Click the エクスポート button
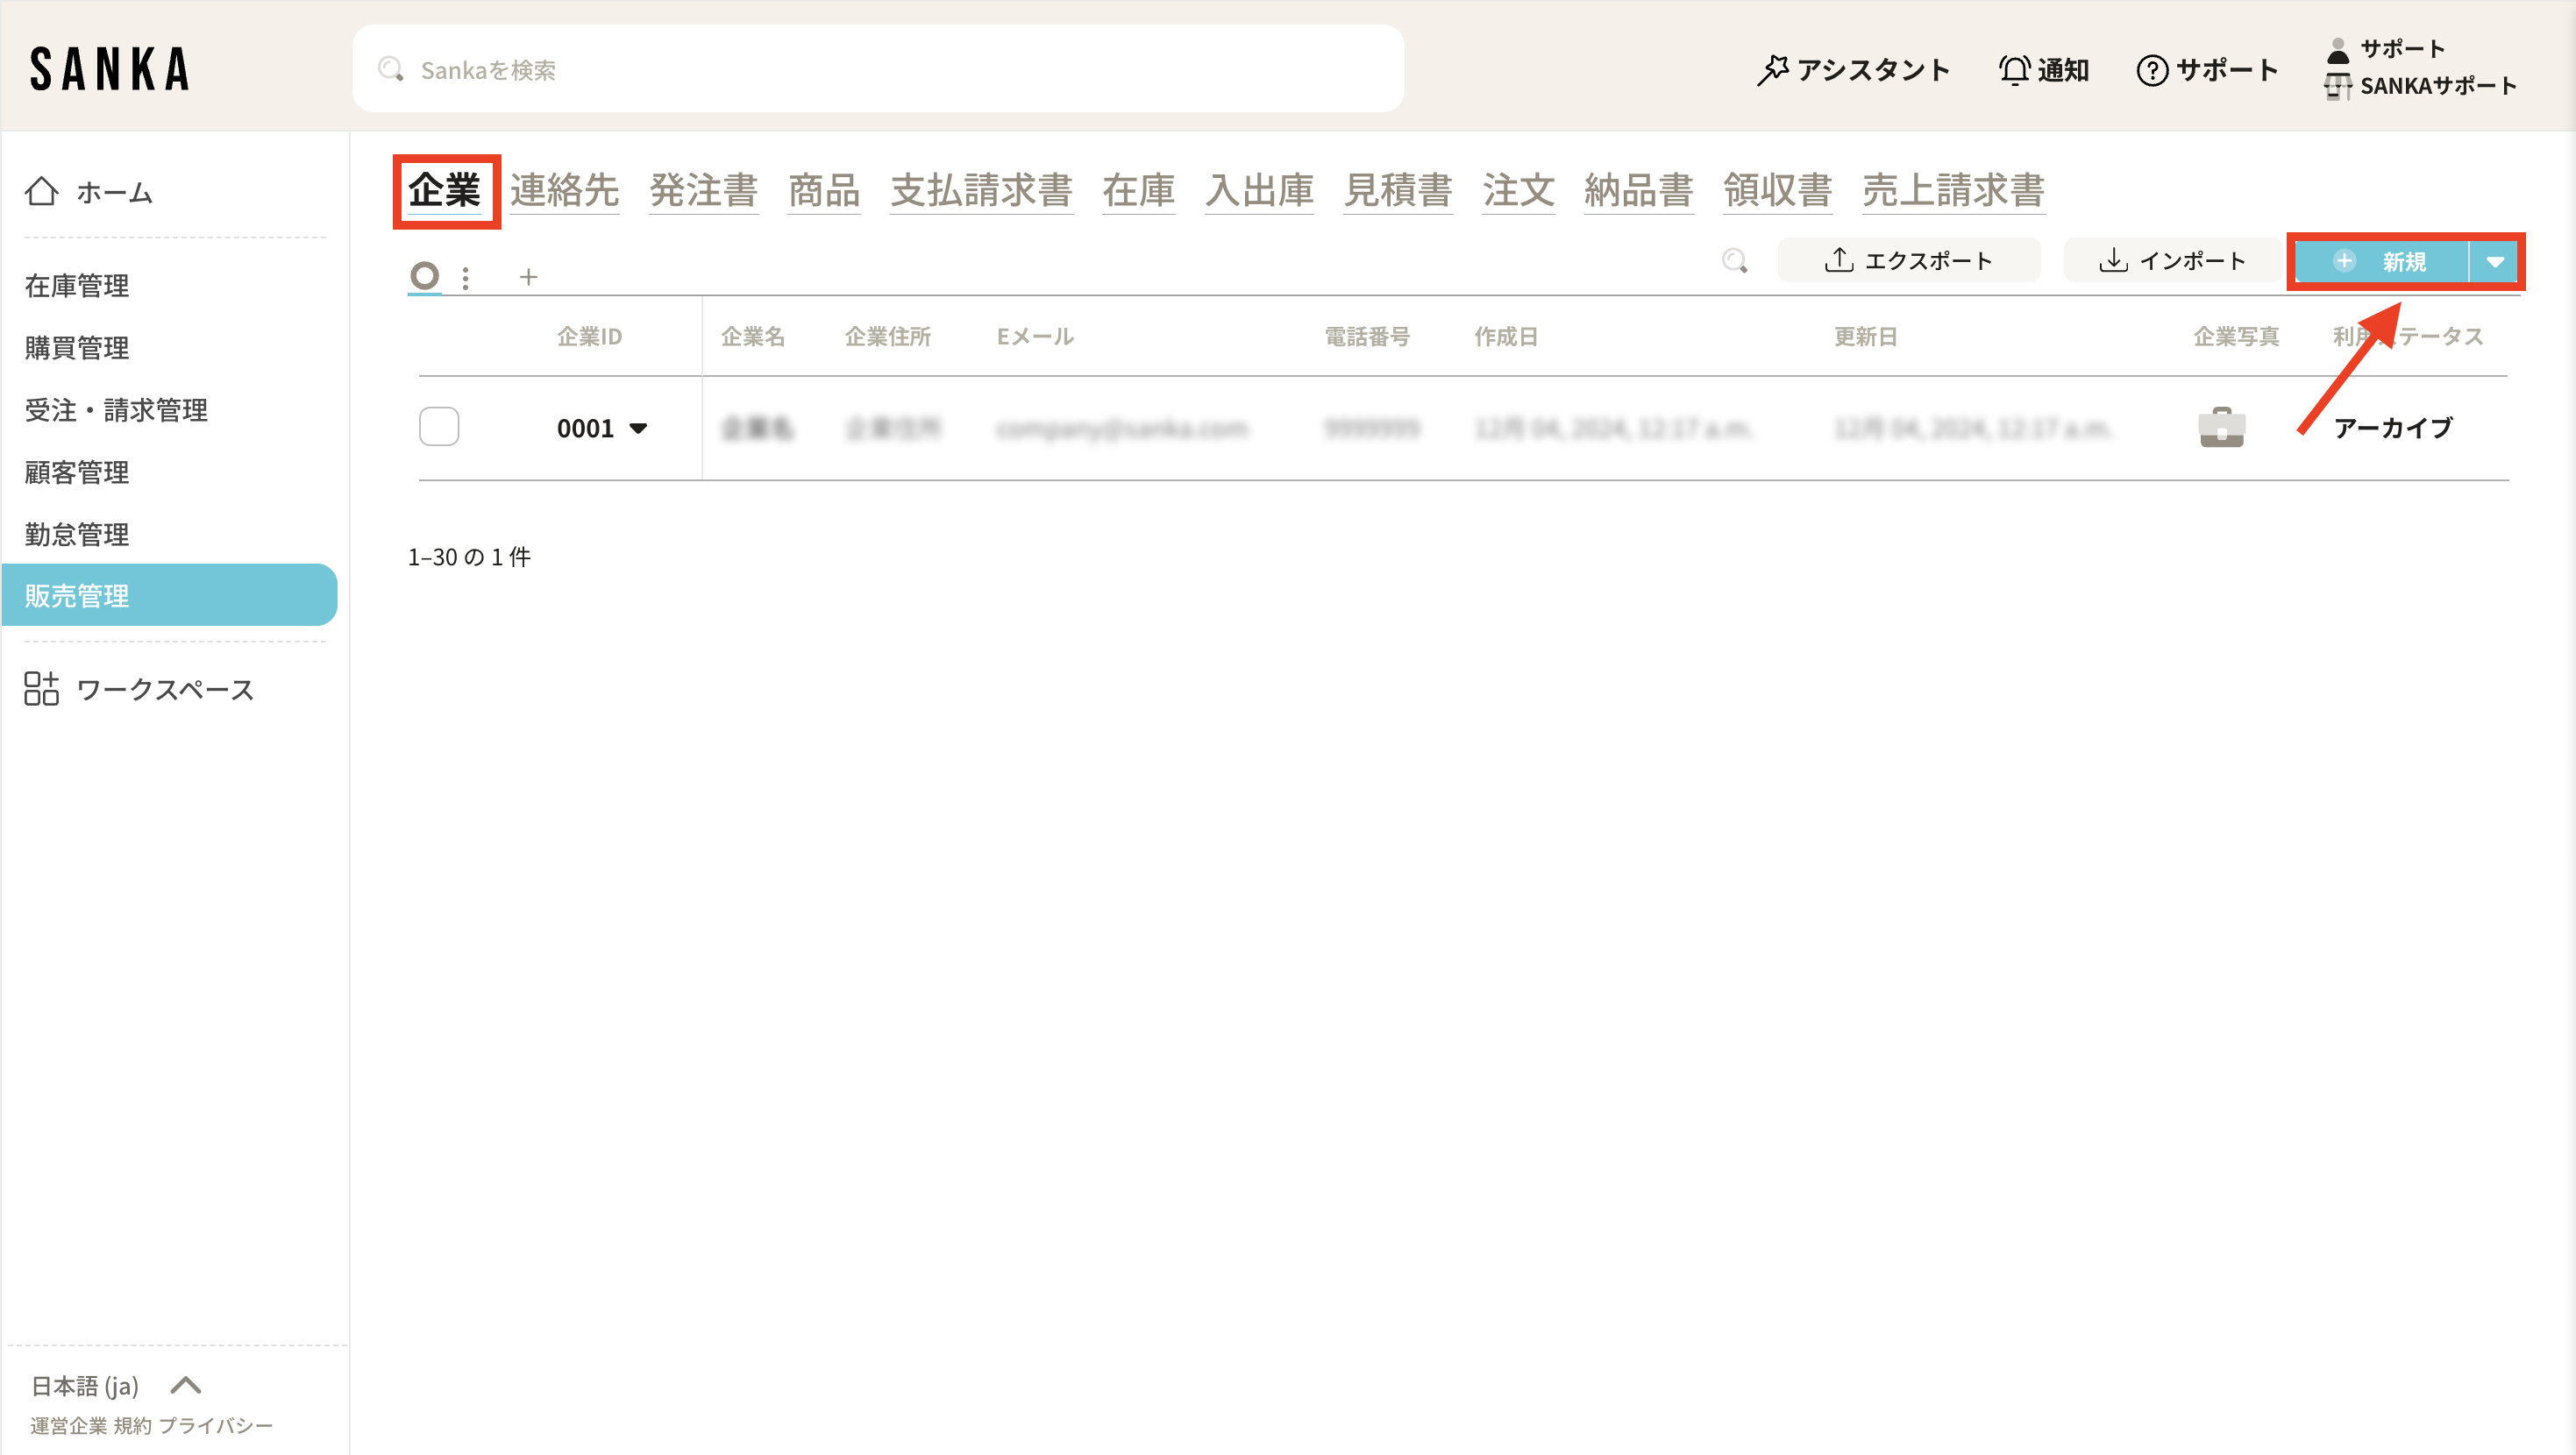Viewport: 2576px width, 1455px height. point(1908,261)
